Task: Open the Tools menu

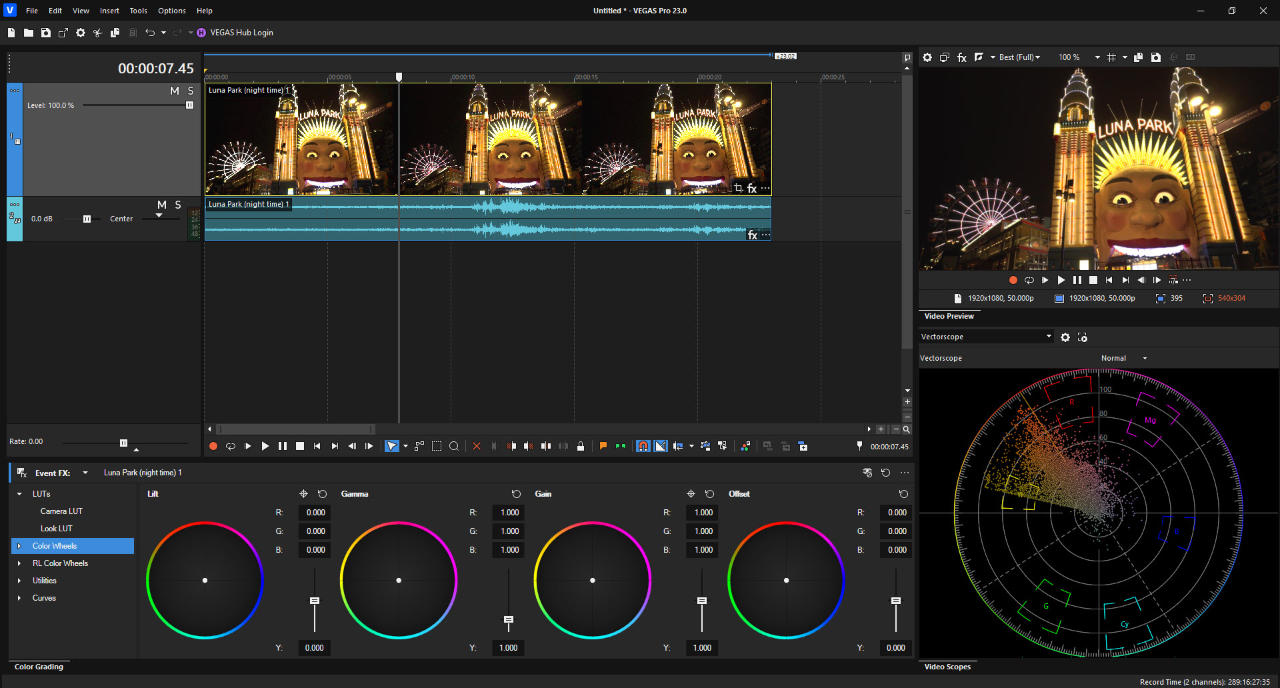Action: [x=138, y=10]
